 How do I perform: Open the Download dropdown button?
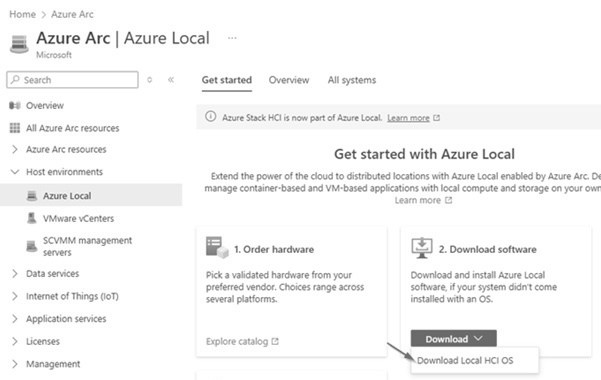453,339
